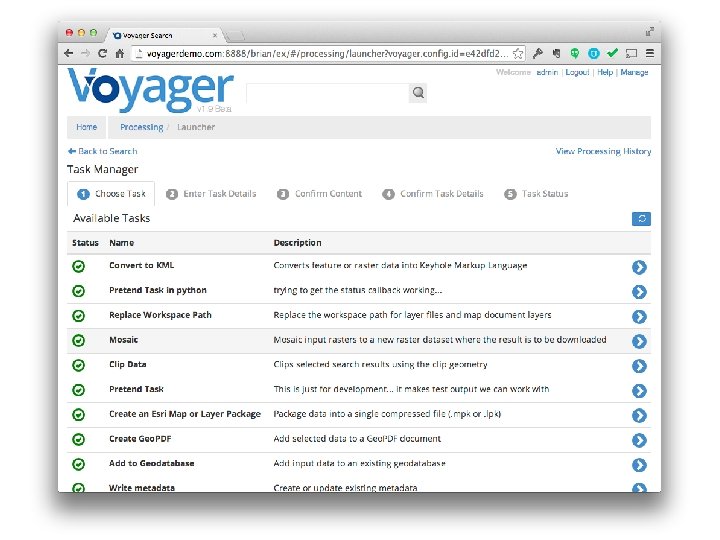Select the Enter Task Details step tab
This screenshot has width=720, height=540.
(211, 194)
